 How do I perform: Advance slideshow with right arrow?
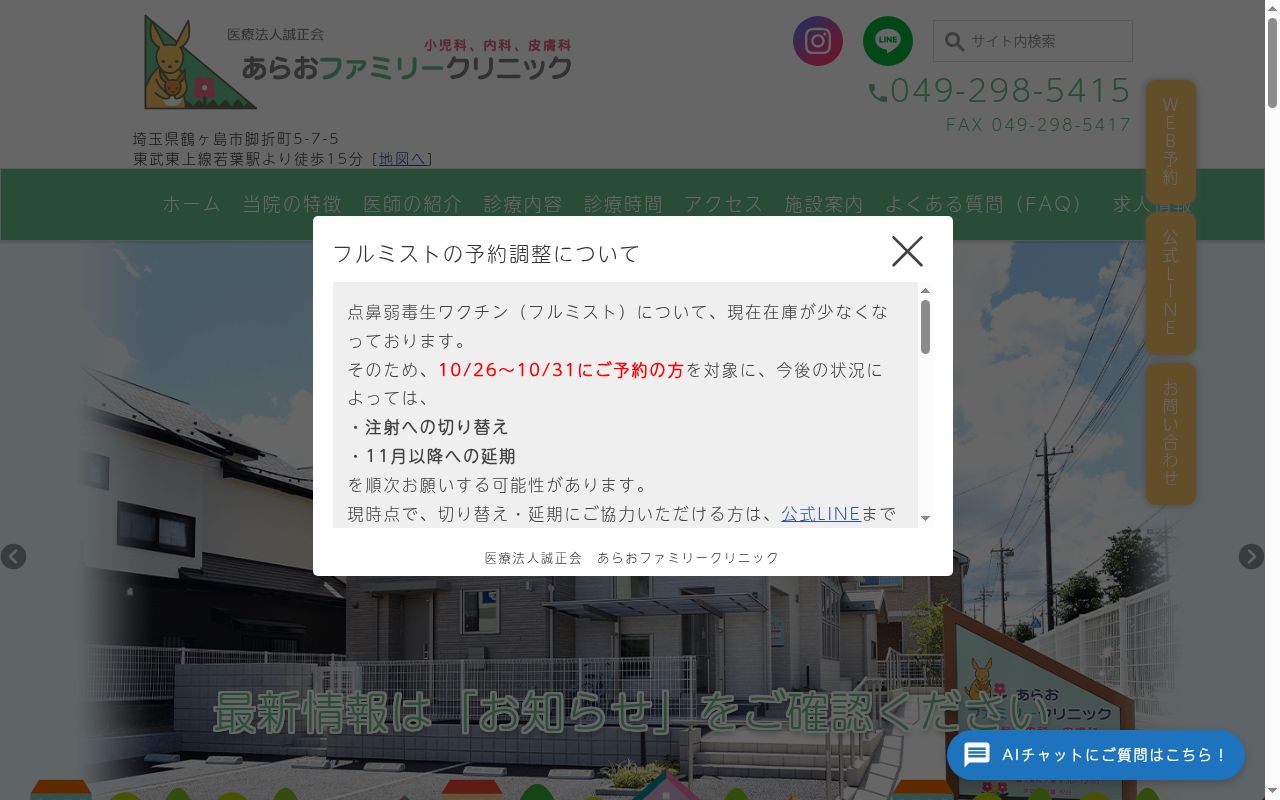point(1251,556)
